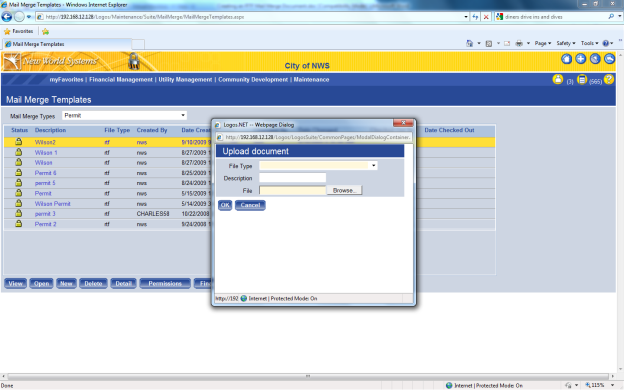Click the blue plus icon in banner
The height and width of the screenshot is (390, 624).
(581, 59)
